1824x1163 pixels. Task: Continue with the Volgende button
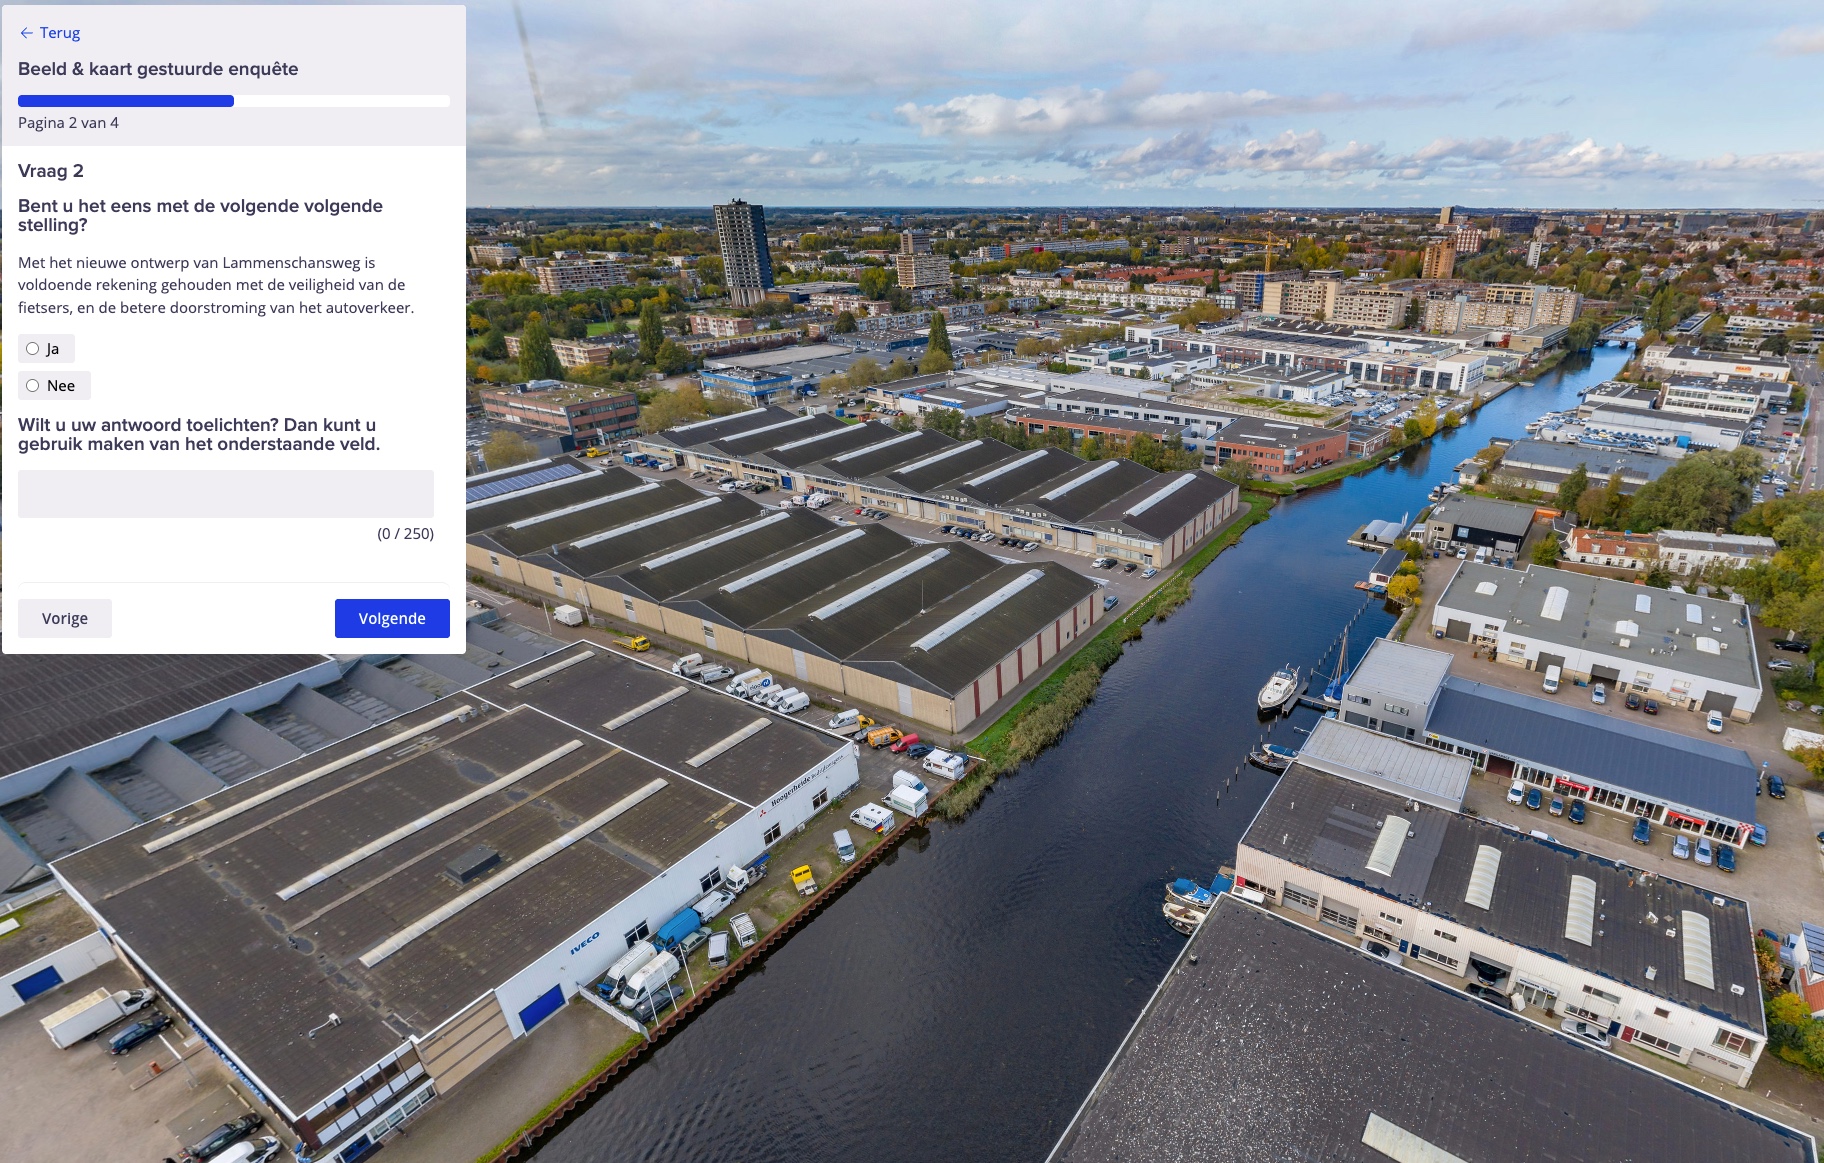(x=392, y=619)
